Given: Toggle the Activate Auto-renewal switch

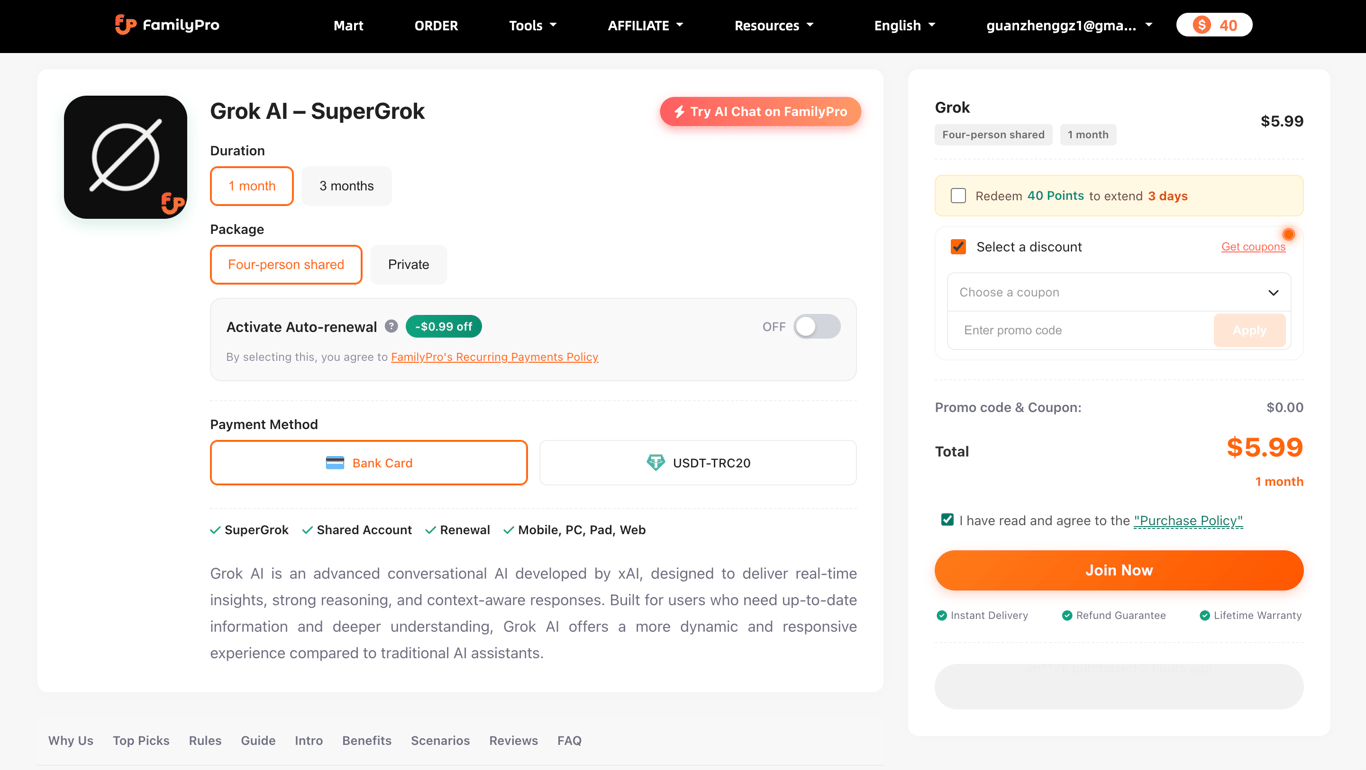Looking at the screenshot, I should click(x=817, y=327).
